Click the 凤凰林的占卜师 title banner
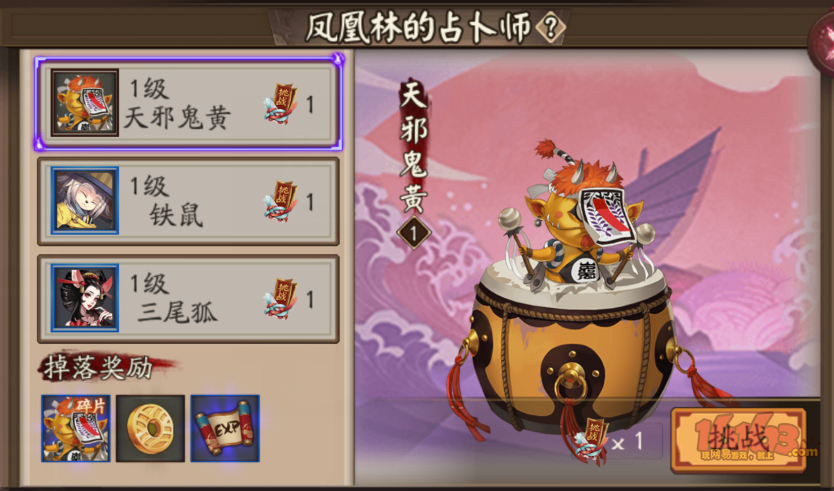 click(x=419, y=27)
